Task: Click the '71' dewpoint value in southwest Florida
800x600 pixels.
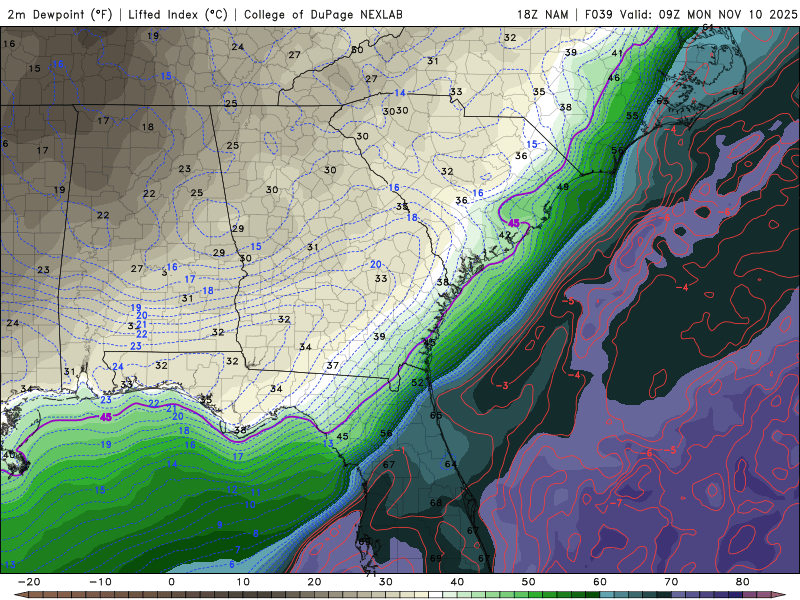Action: pos(371,573)
